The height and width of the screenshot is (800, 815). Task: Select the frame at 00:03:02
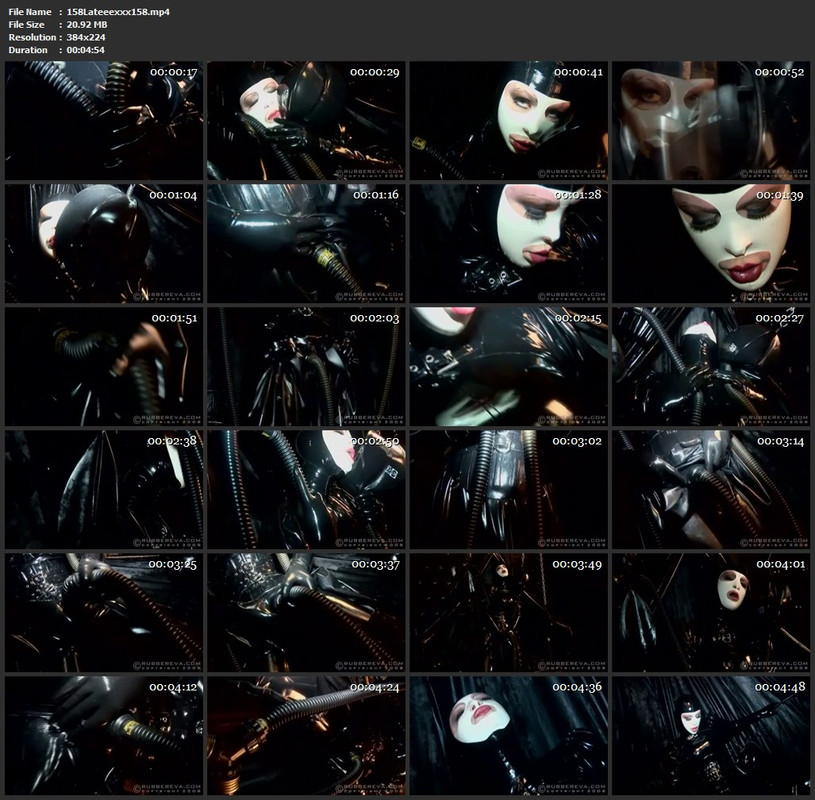(508, 489)
